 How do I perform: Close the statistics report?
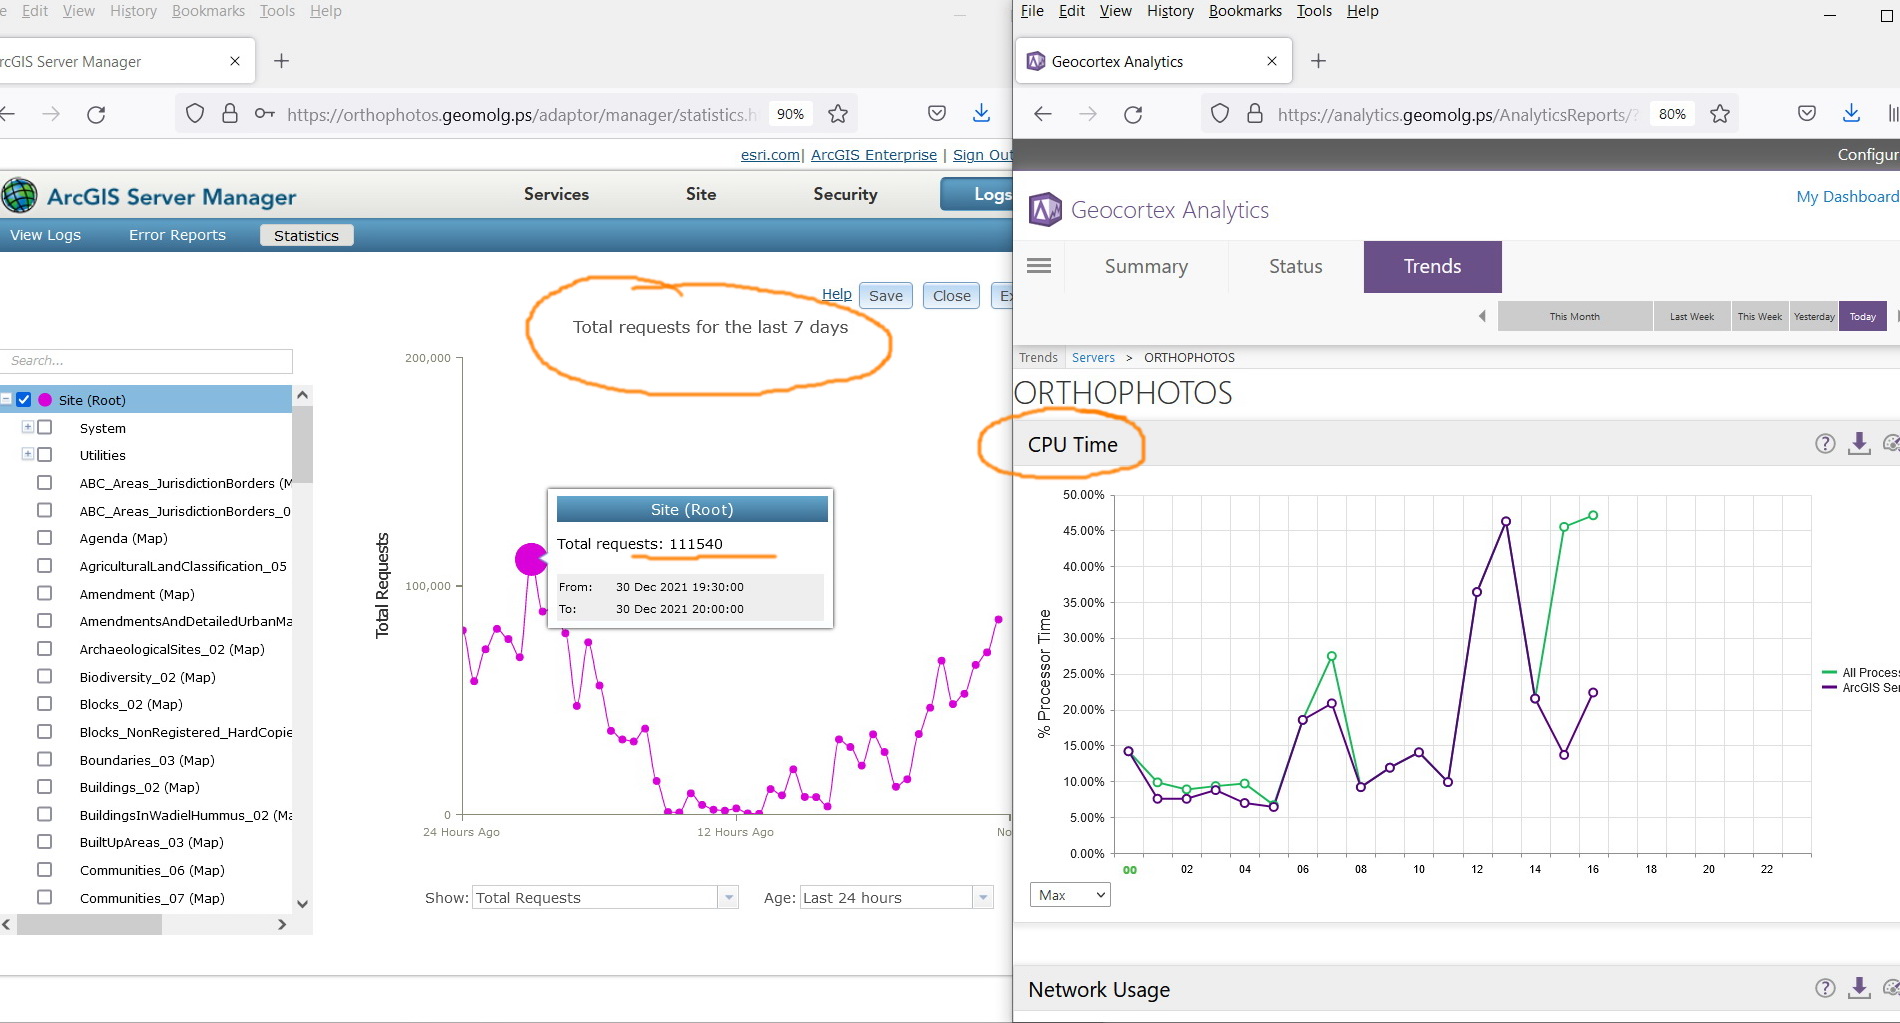952,295
